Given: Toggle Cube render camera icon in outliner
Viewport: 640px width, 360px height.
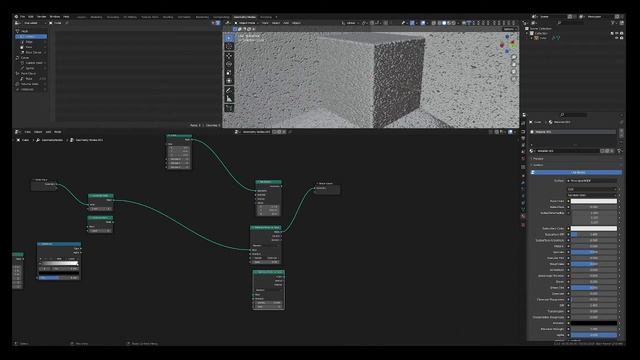Looking at the screenshot, I should tap(622, 38).
